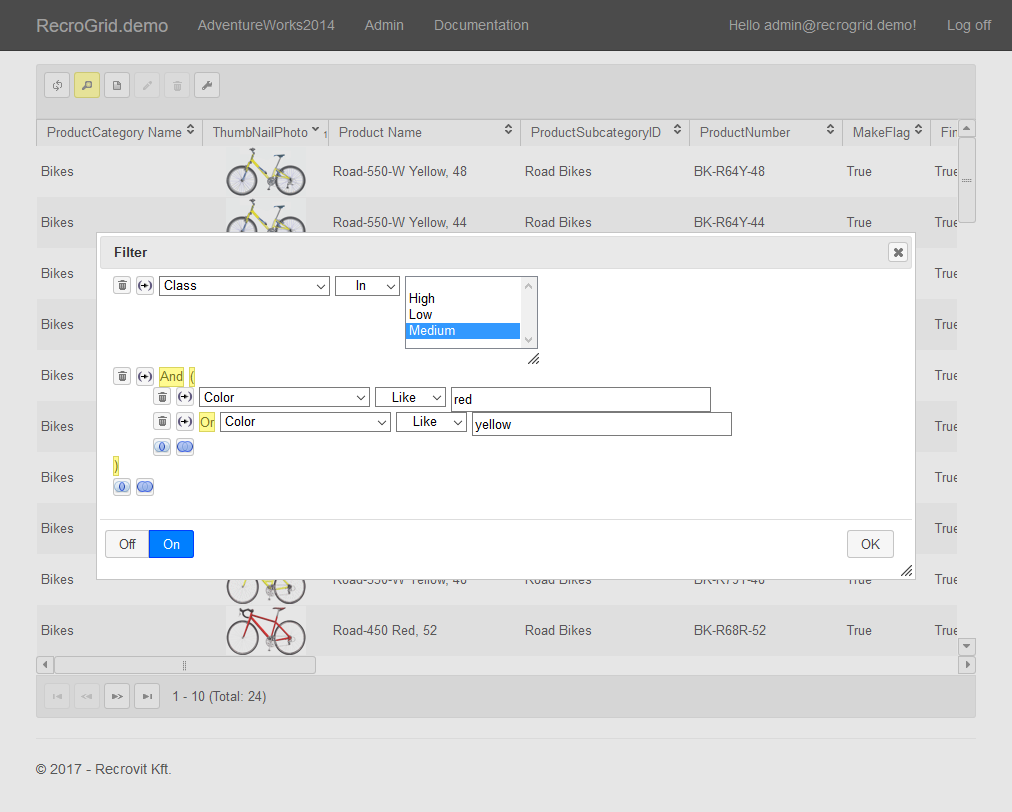Click the Log off link
Viewport: 1012px width, 812px height.
969,25
